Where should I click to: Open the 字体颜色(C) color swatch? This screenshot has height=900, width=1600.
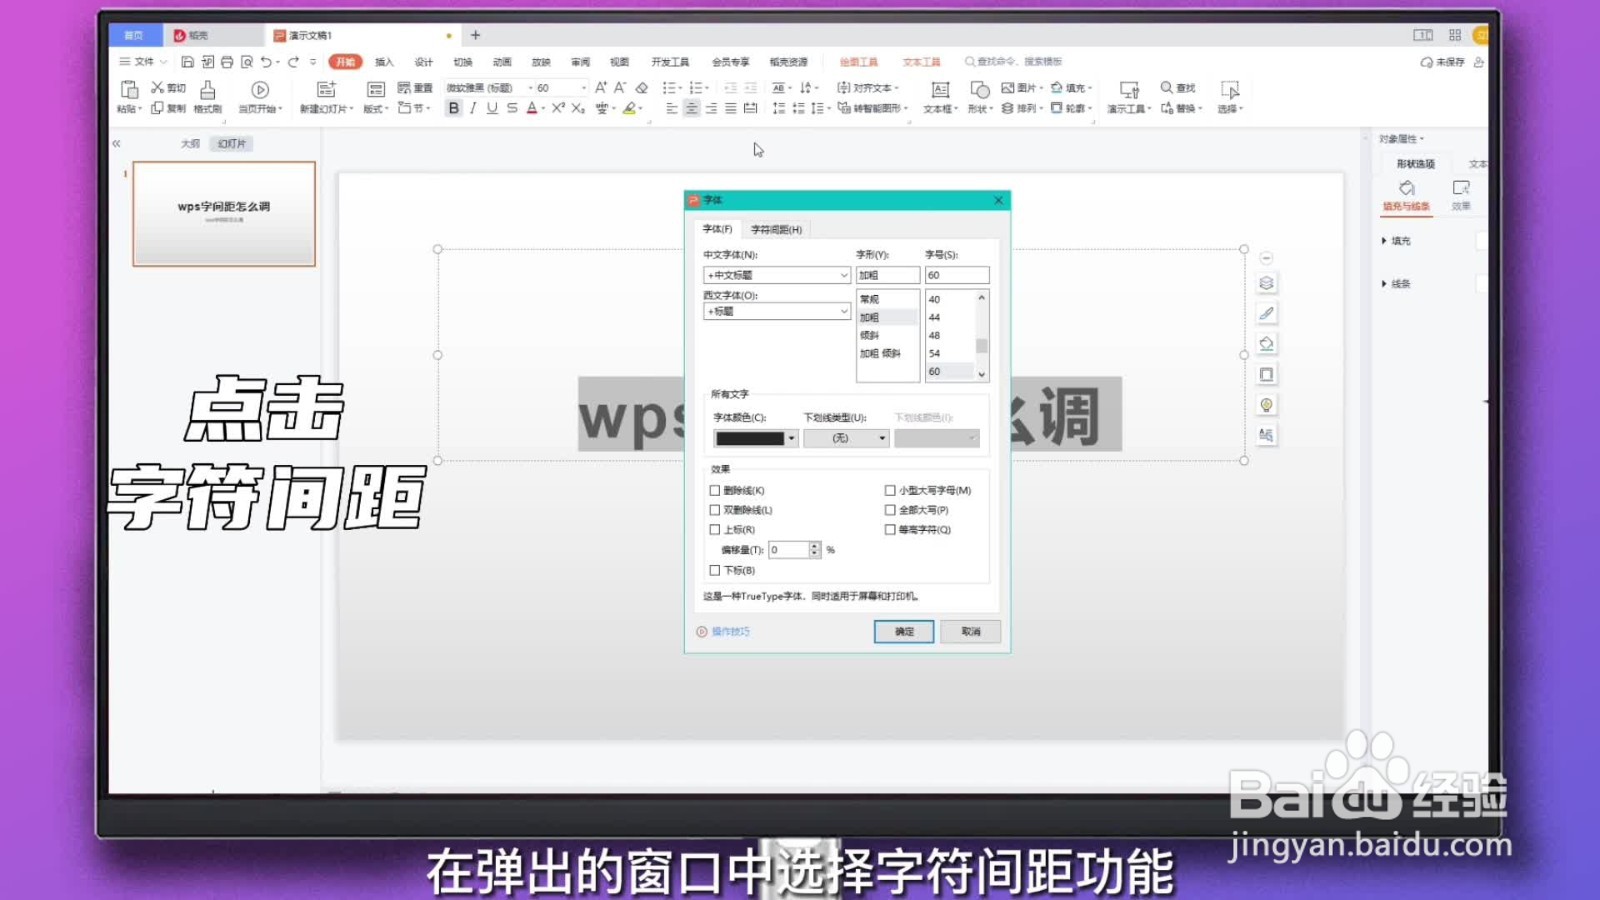(x=752, y=438)
